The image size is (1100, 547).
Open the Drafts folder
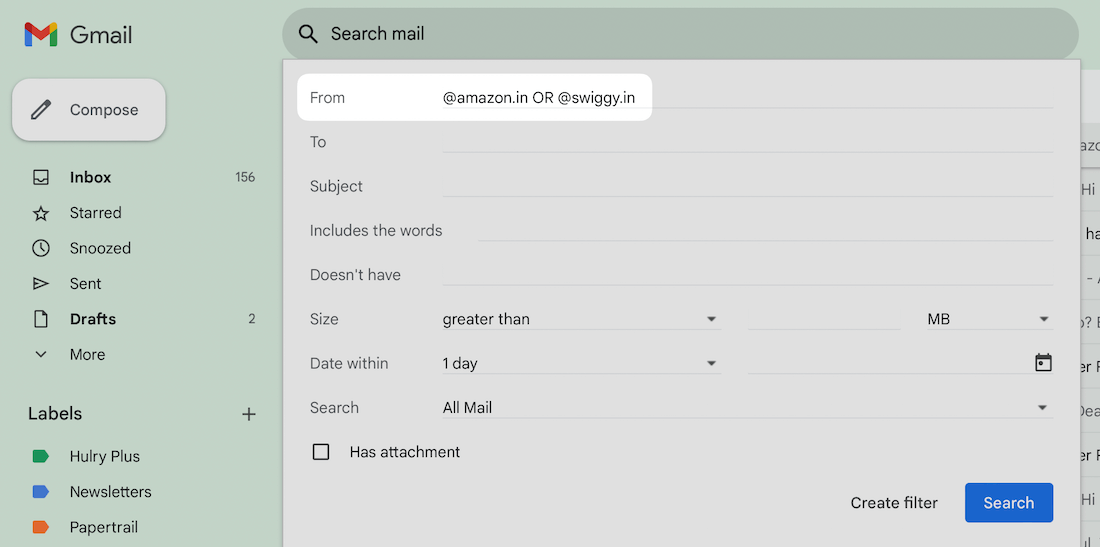point(92,319)
